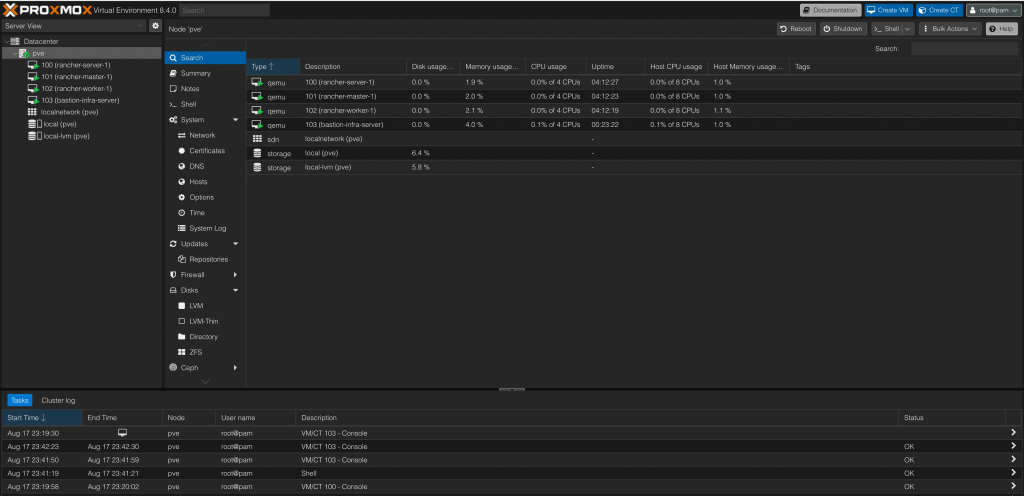Screen dimensions: 1024x496
Task: Open Network settings in node menu
Action: coord(204,136)
